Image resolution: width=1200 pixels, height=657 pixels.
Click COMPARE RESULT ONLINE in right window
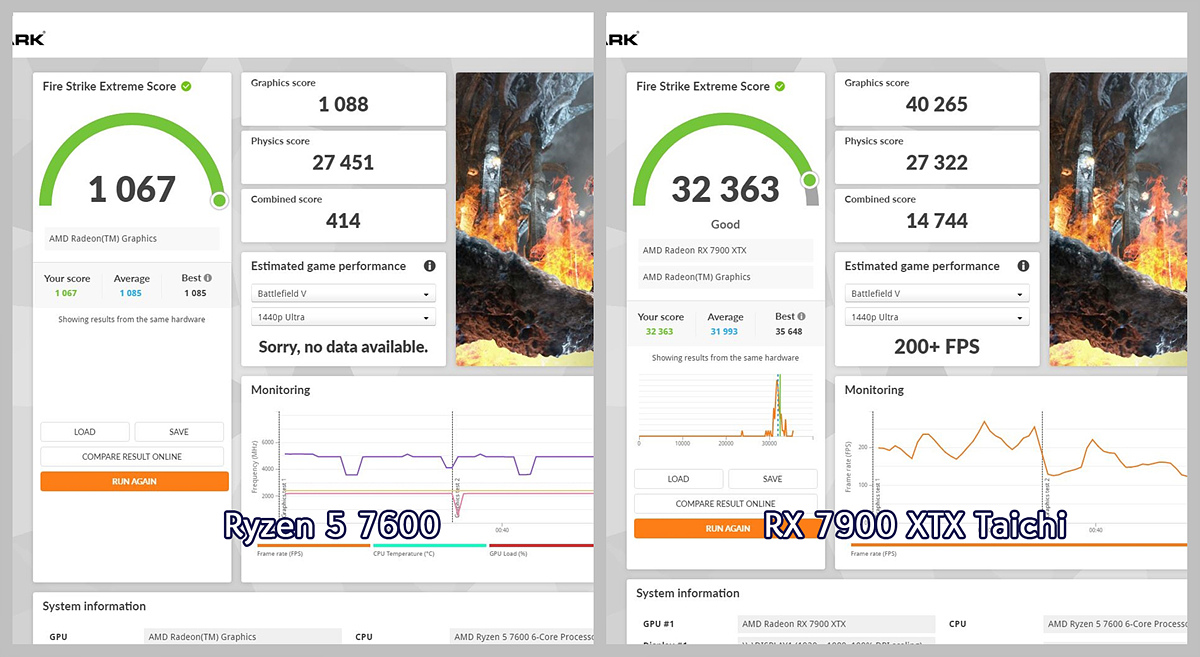click(725, 504)
